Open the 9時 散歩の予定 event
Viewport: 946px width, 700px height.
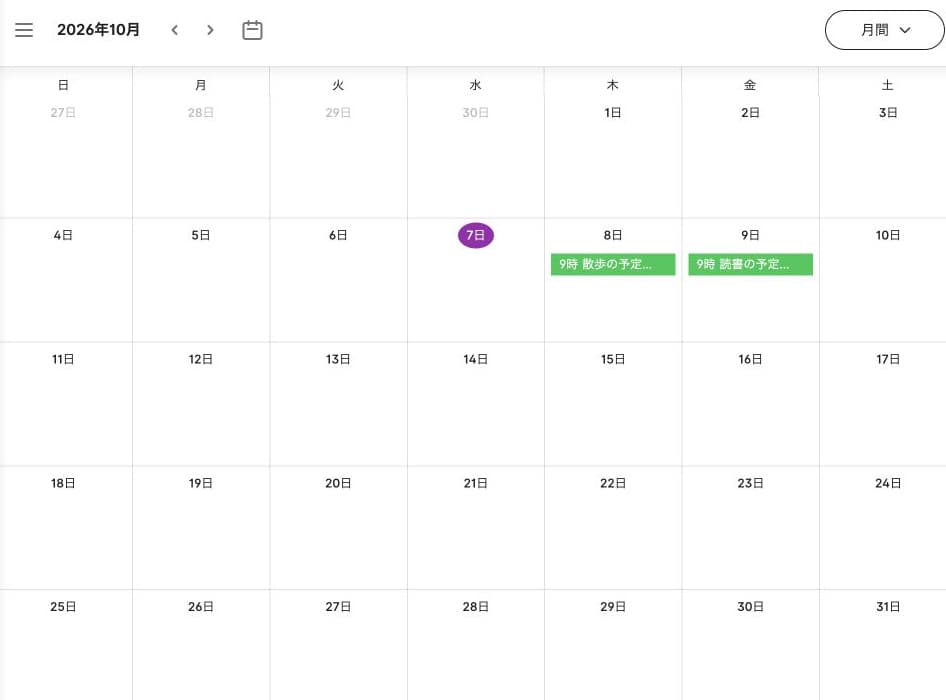click(x=613, y=264)
